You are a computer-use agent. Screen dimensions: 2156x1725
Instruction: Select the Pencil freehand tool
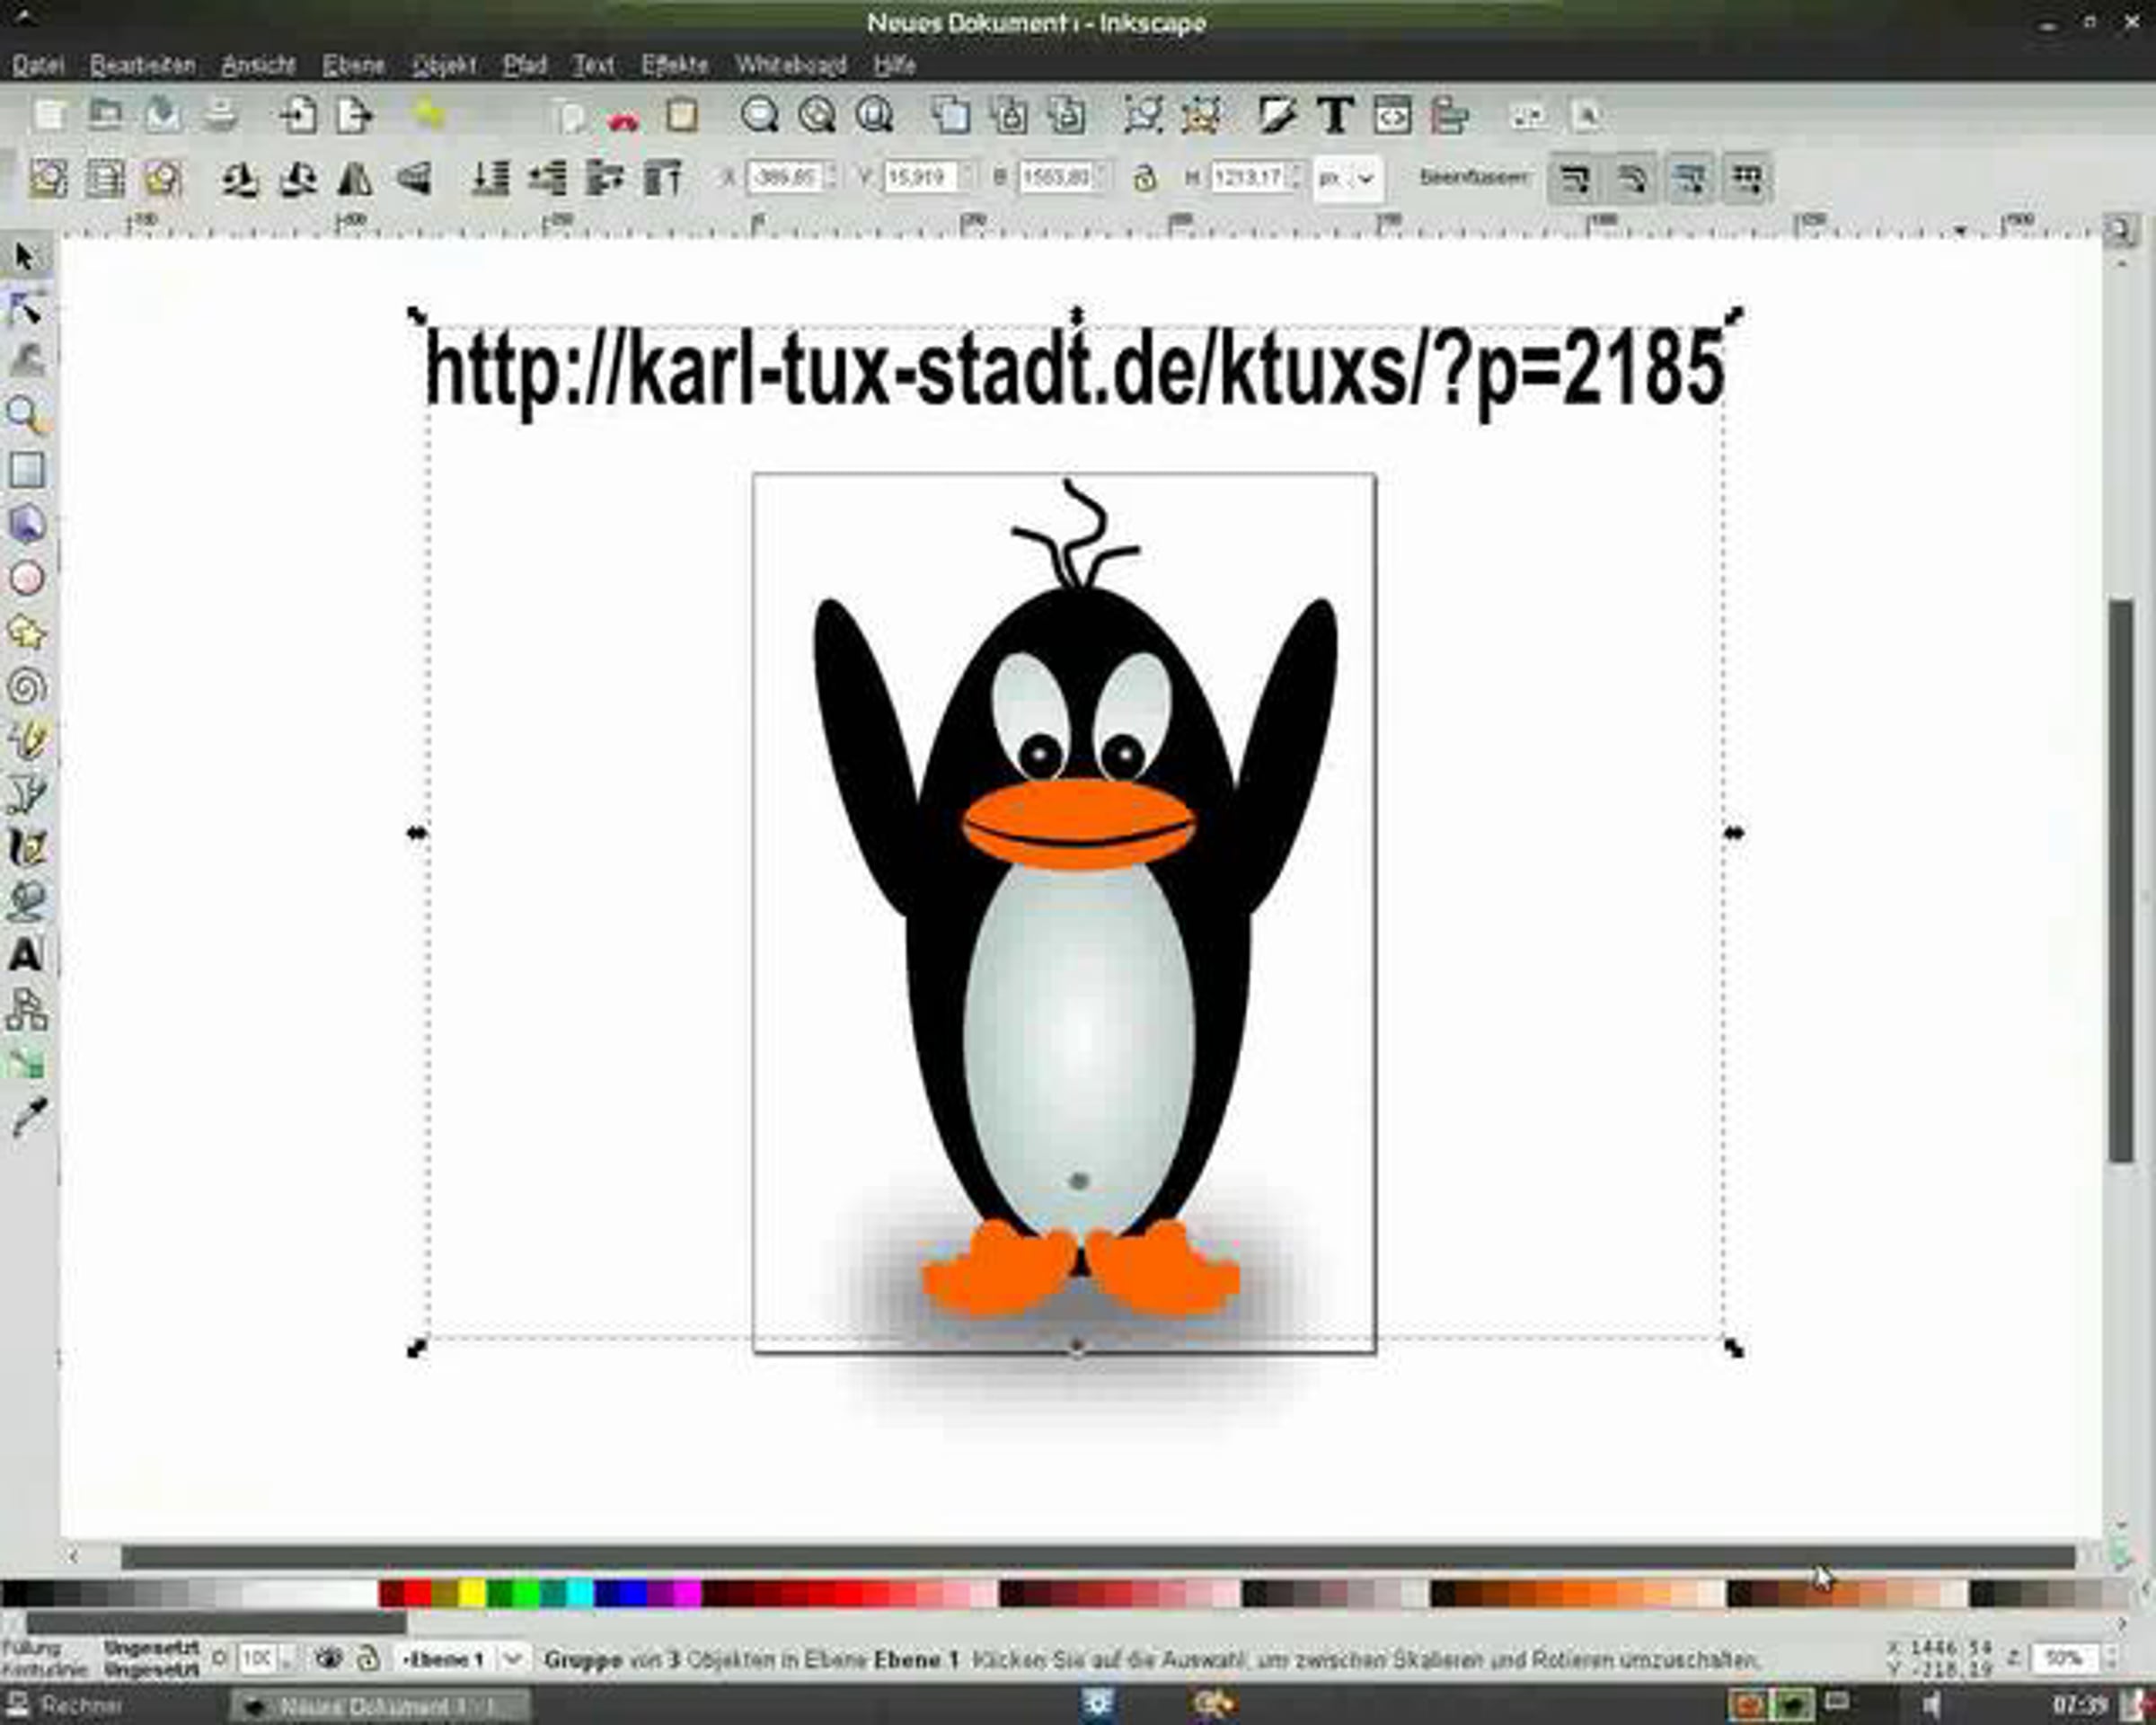(x=26, y=740)
